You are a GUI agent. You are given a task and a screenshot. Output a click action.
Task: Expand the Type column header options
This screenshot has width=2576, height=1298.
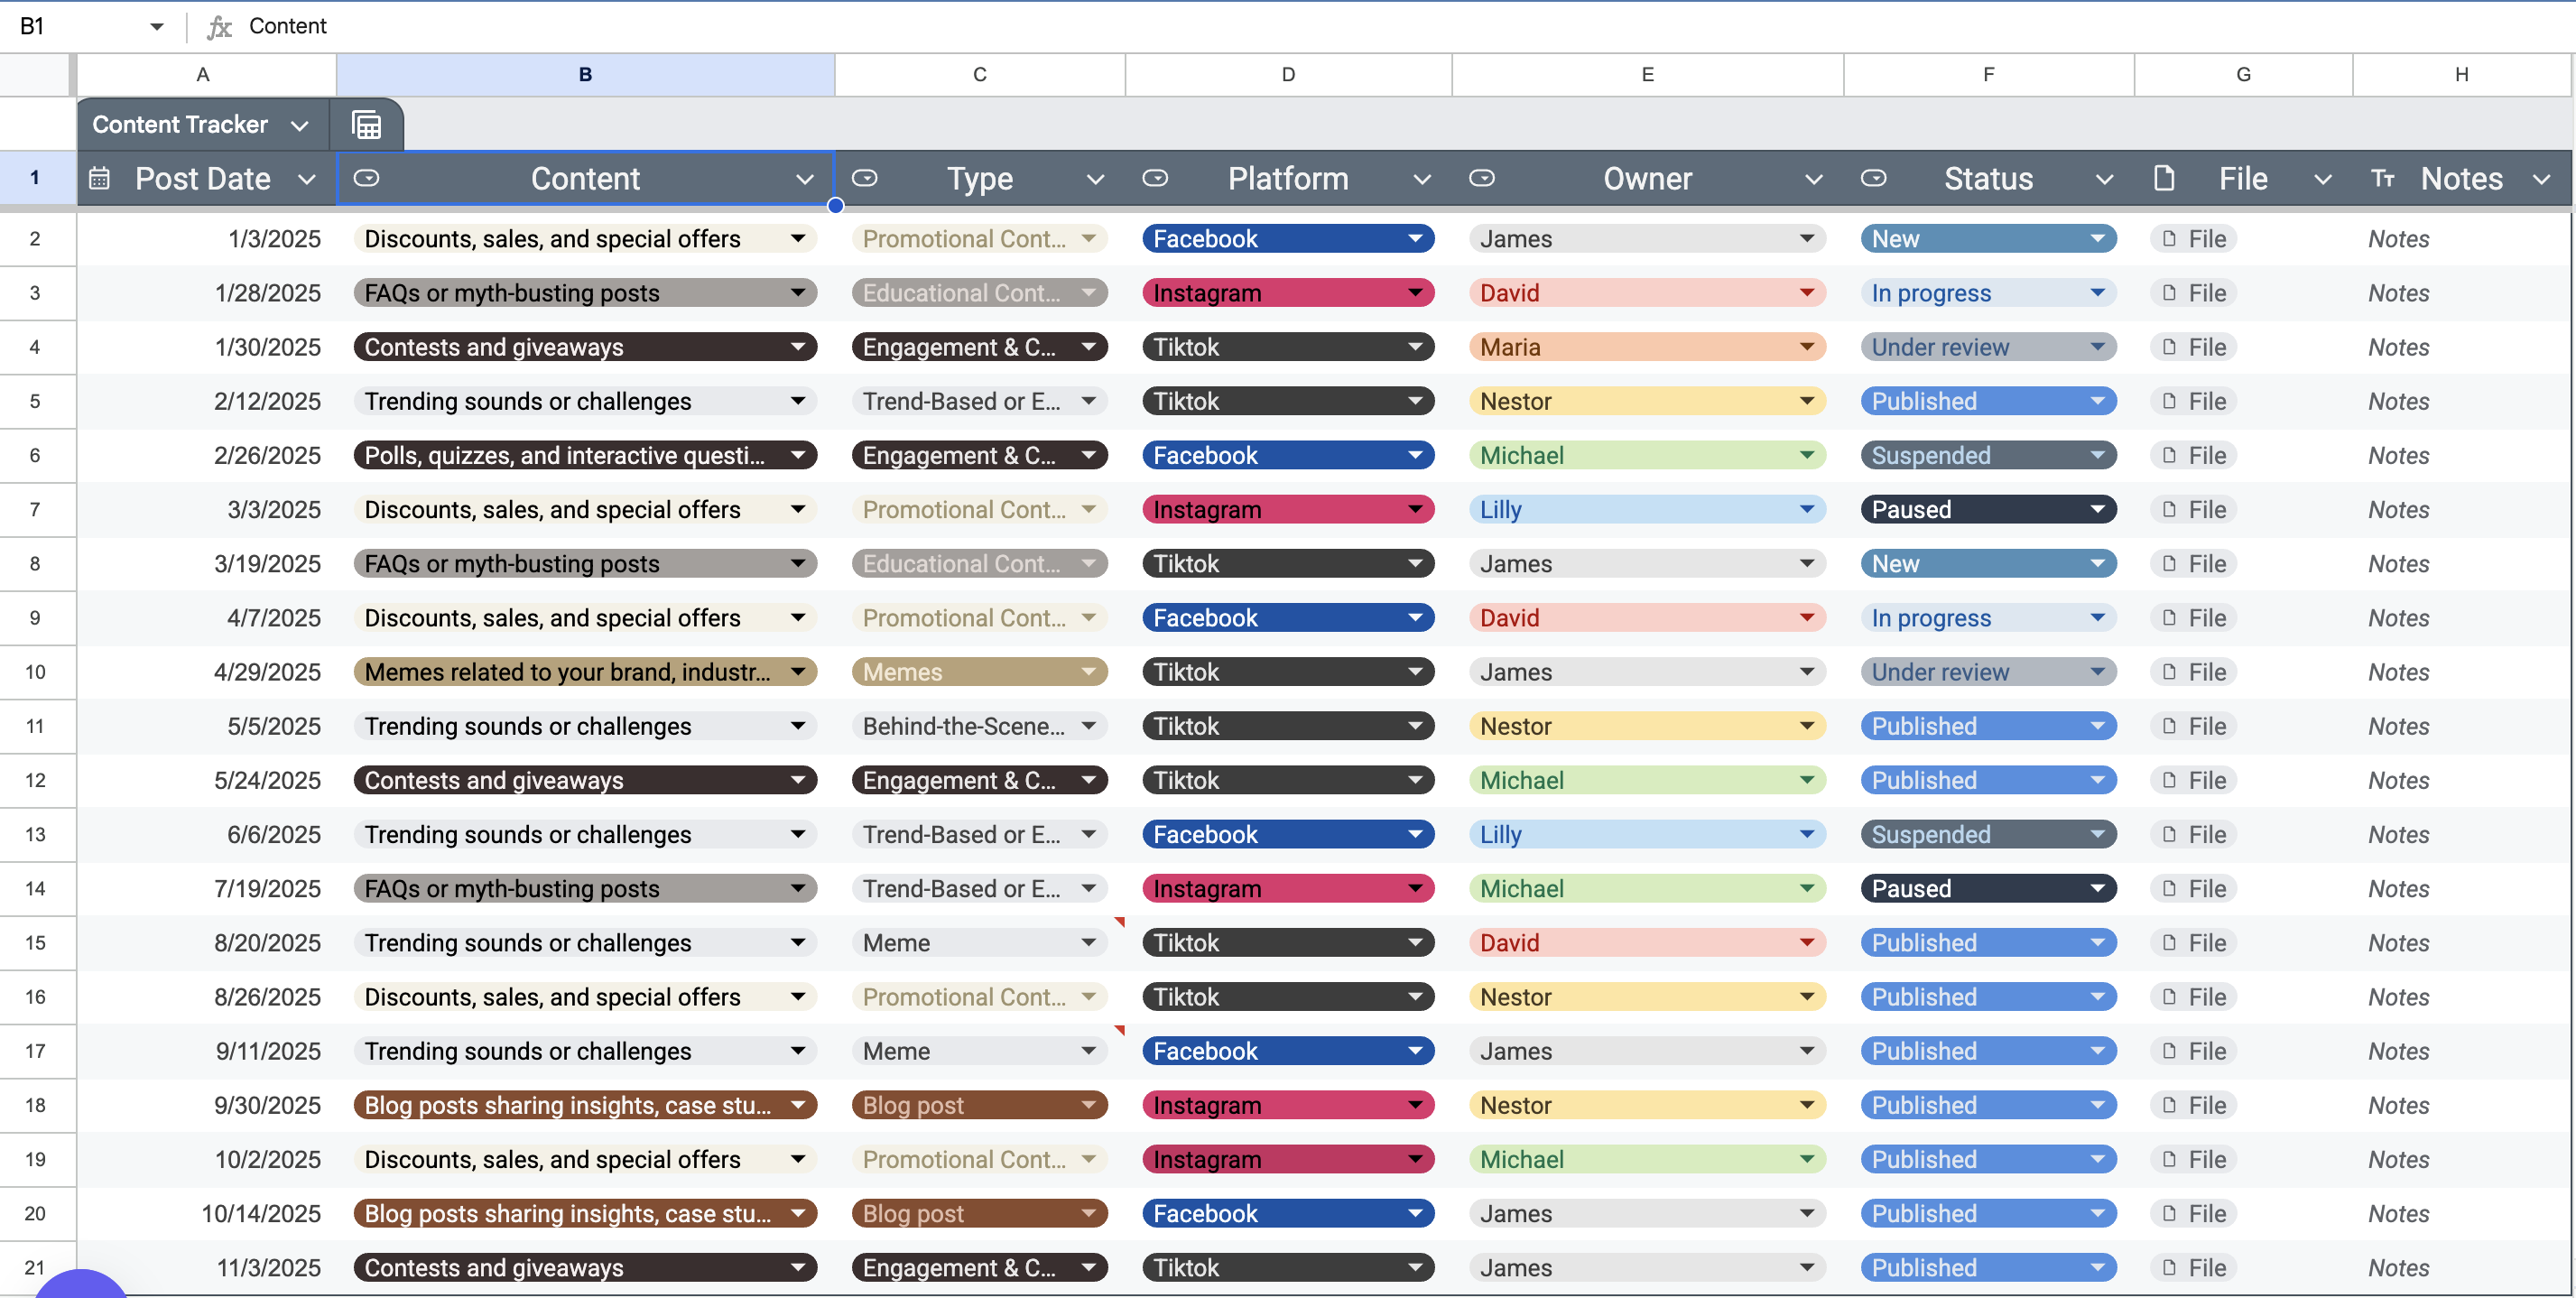click(x=1095, y=180)
